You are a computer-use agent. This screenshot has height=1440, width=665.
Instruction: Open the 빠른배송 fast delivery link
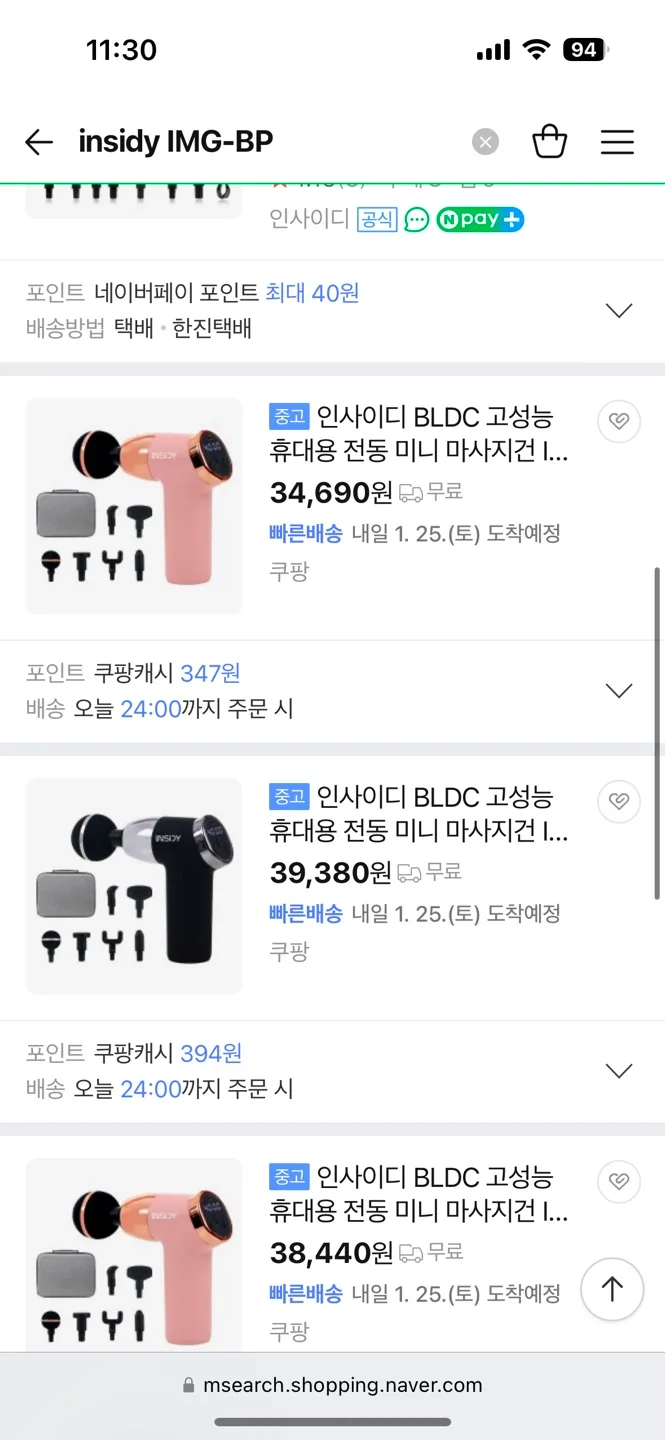coord(305,533)
